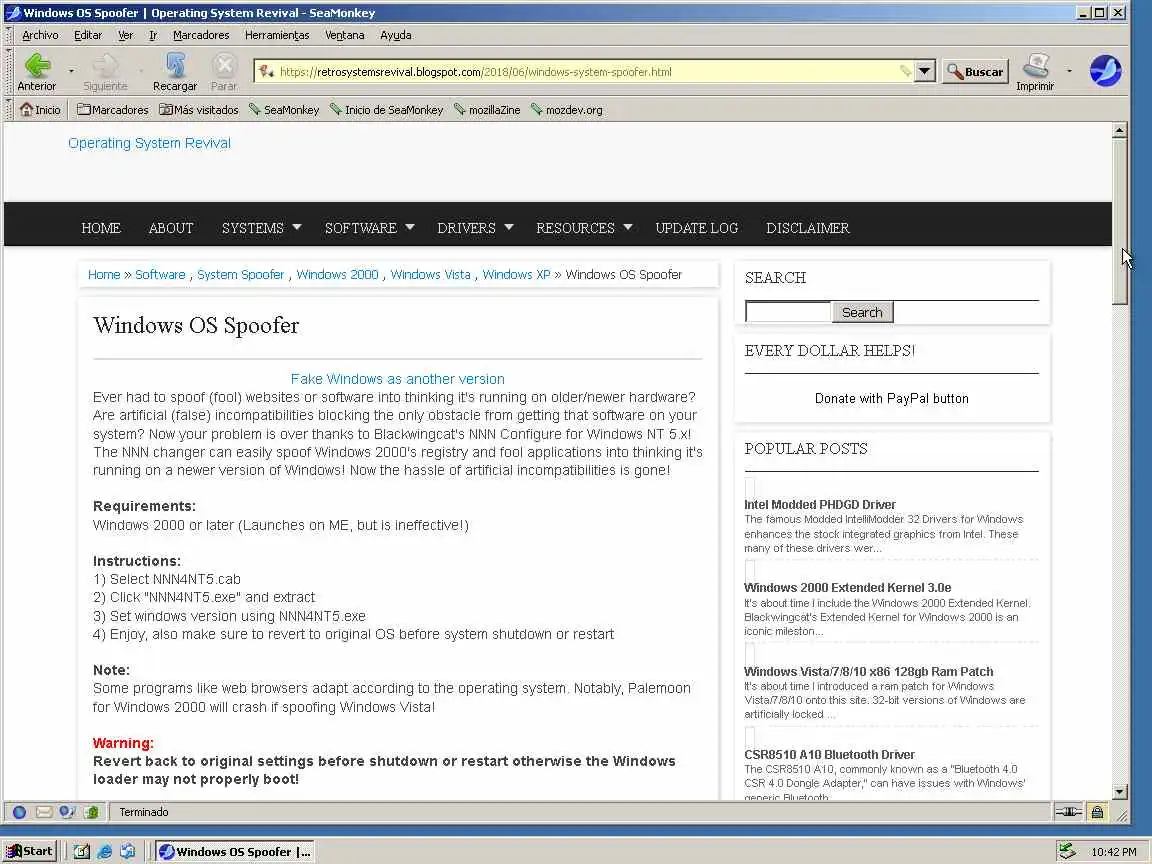Open the Archivo menu
Image resolution: width=1152 pixels, height=864 pixels.
point(40,35)
